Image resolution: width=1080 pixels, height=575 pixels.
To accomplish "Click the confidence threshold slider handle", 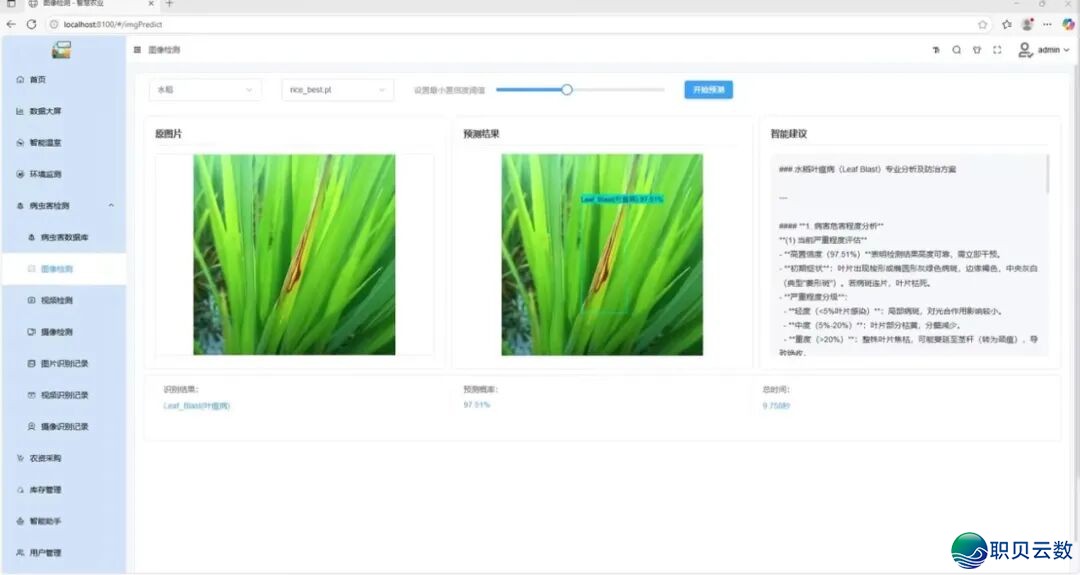I will [x=567, y=90].
